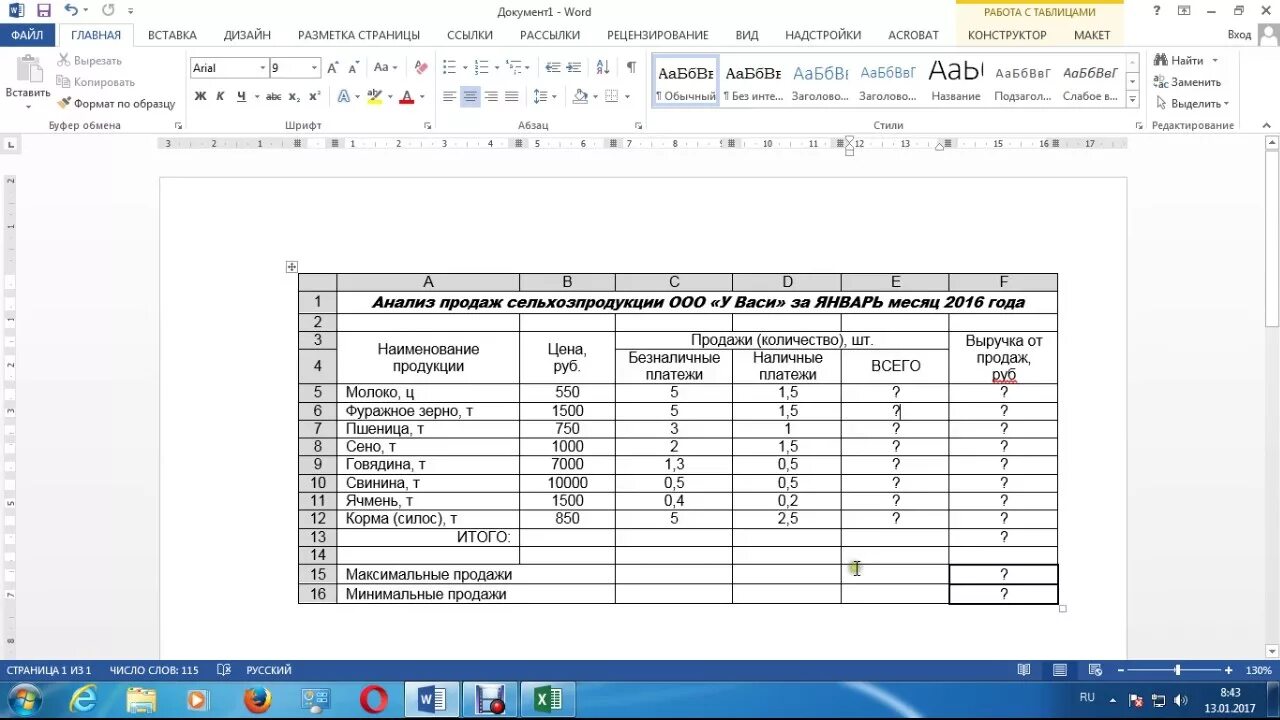Toggle bold (Ж) formatting

click(200, 97)
